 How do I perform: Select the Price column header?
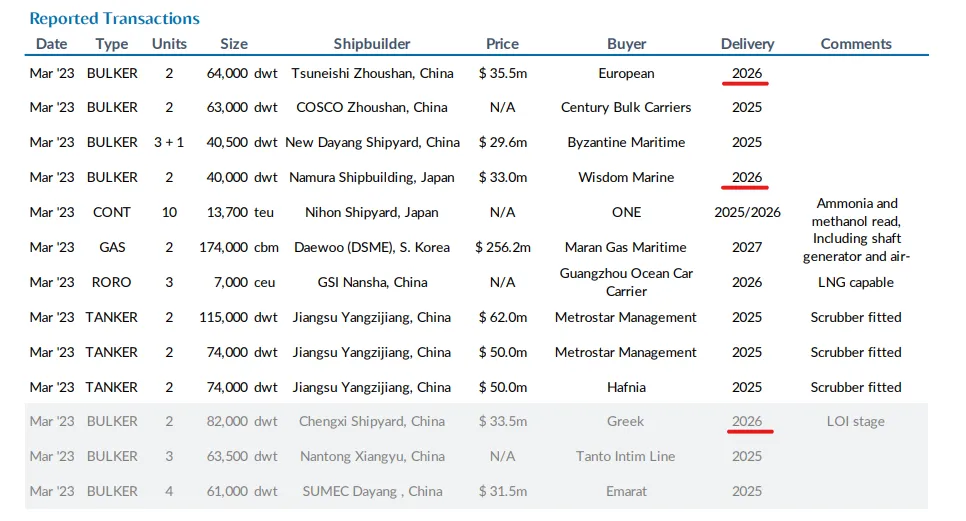(x=503, y=44)
